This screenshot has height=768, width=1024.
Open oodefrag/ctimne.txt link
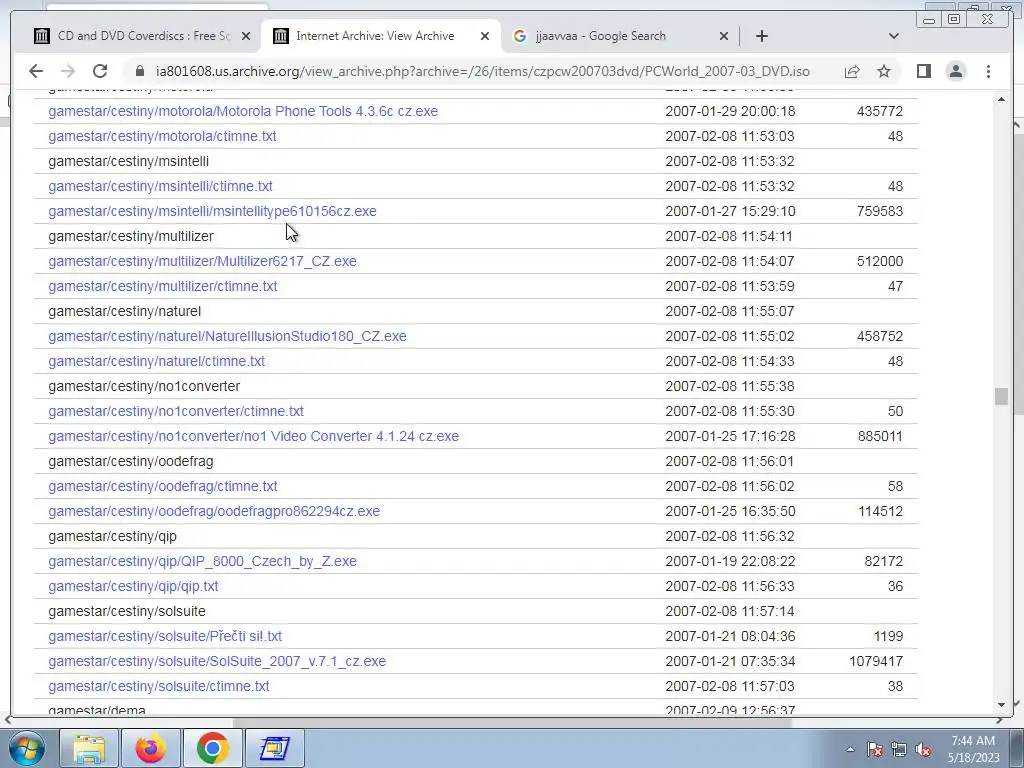click(x=163, y=487)
